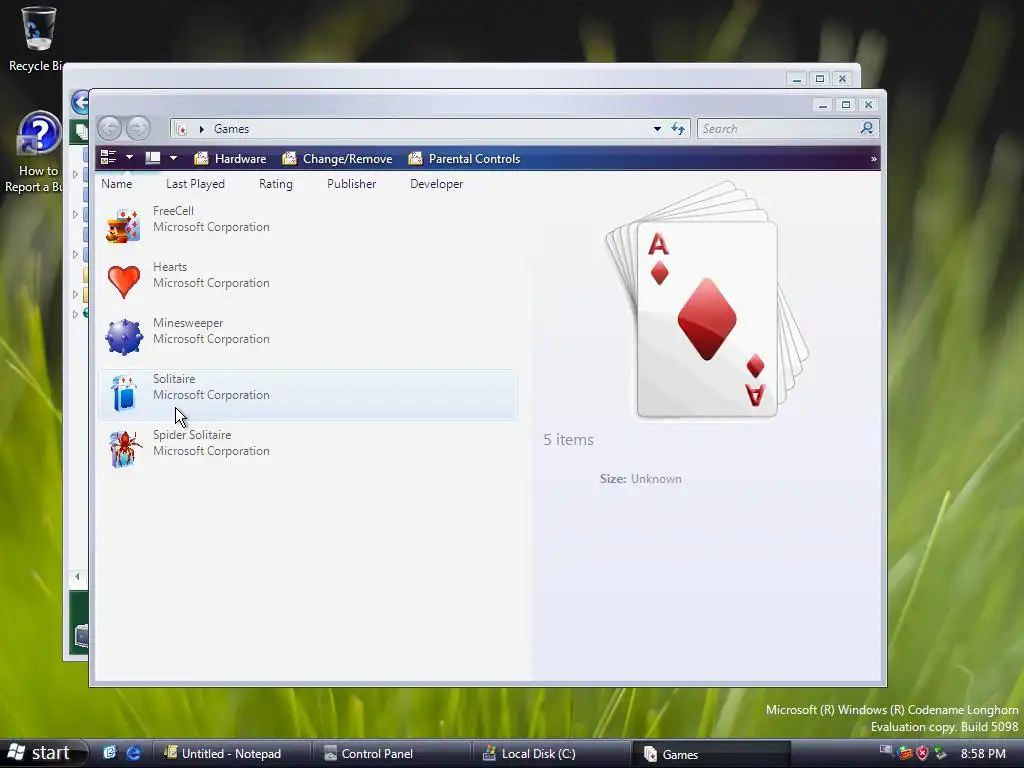Click the Spider Solitaire name text
The image size is (1024, 768).
(192, 435)
